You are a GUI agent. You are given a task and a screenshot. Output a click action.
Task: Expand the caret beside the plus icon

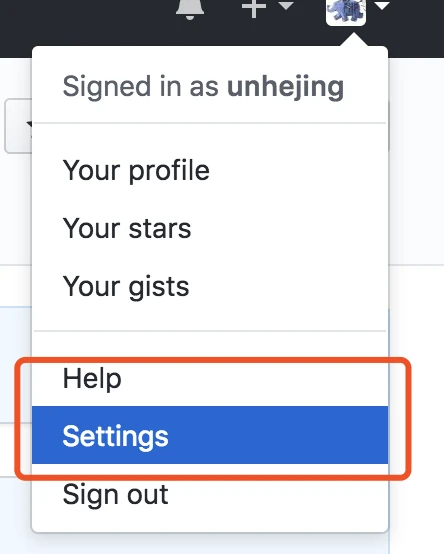click(x=286, y=6)
